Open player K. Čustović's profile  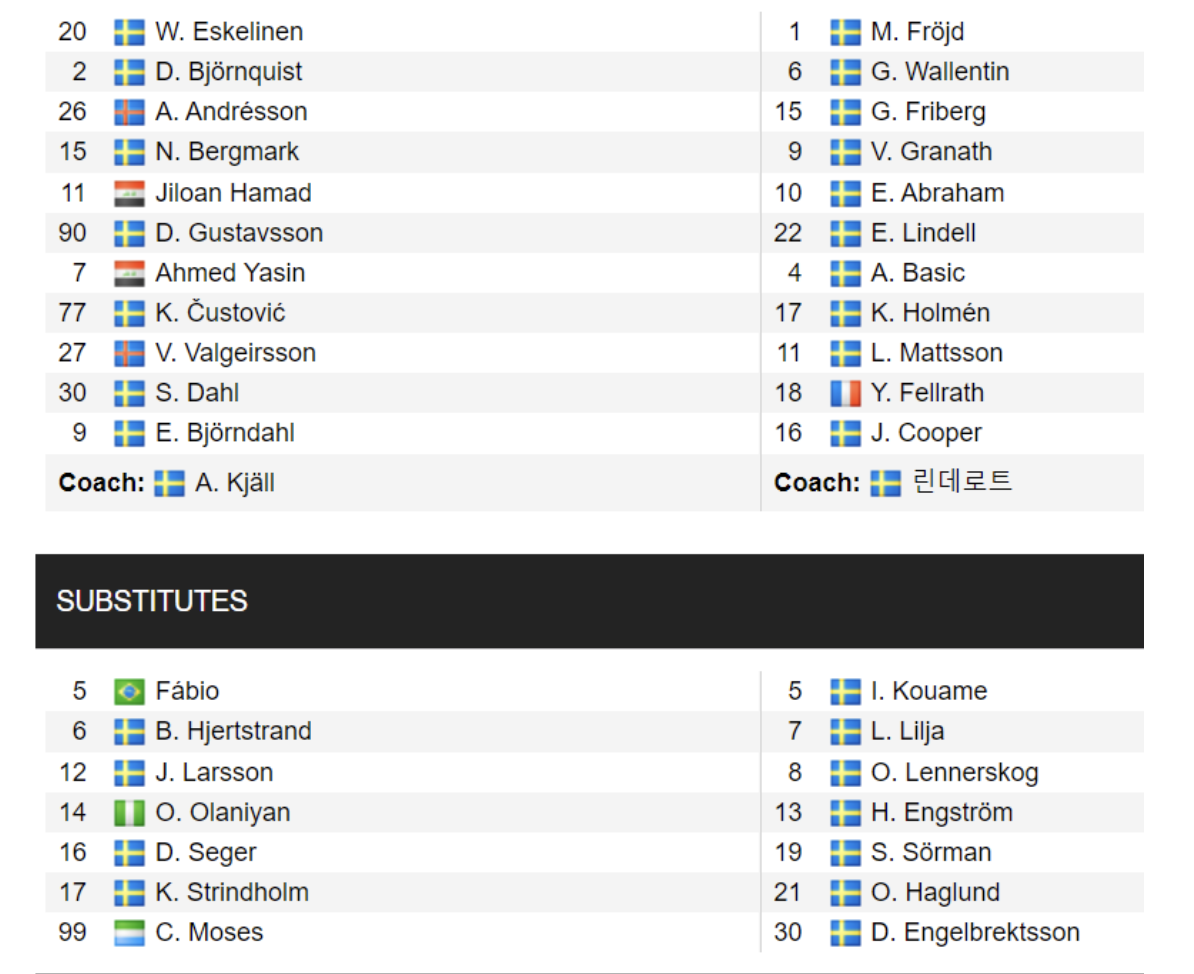point(220,313)
